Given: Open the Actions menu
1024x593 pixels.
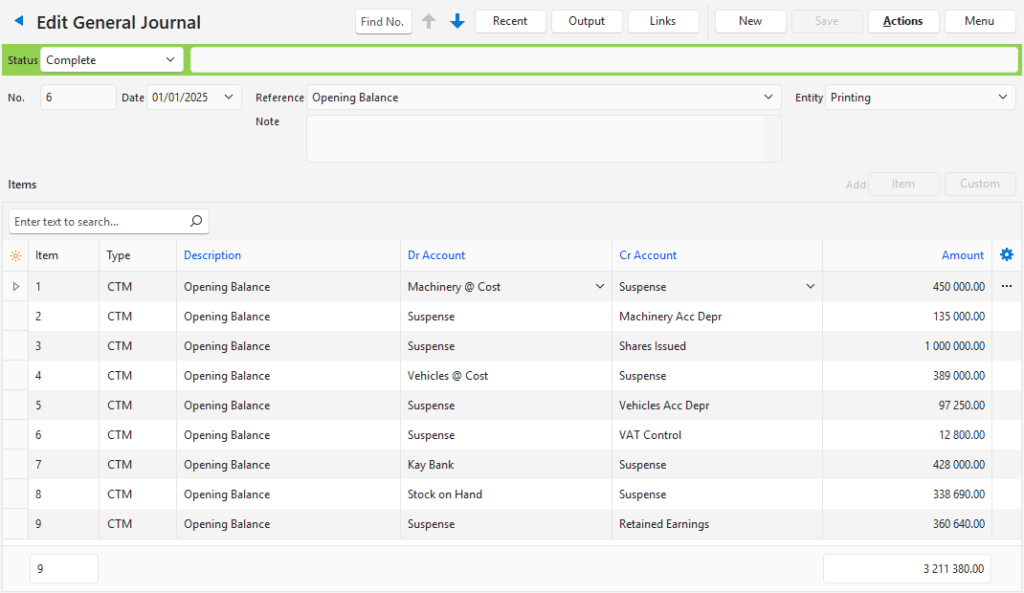Looking at the screenshot, I should point(902,21).
